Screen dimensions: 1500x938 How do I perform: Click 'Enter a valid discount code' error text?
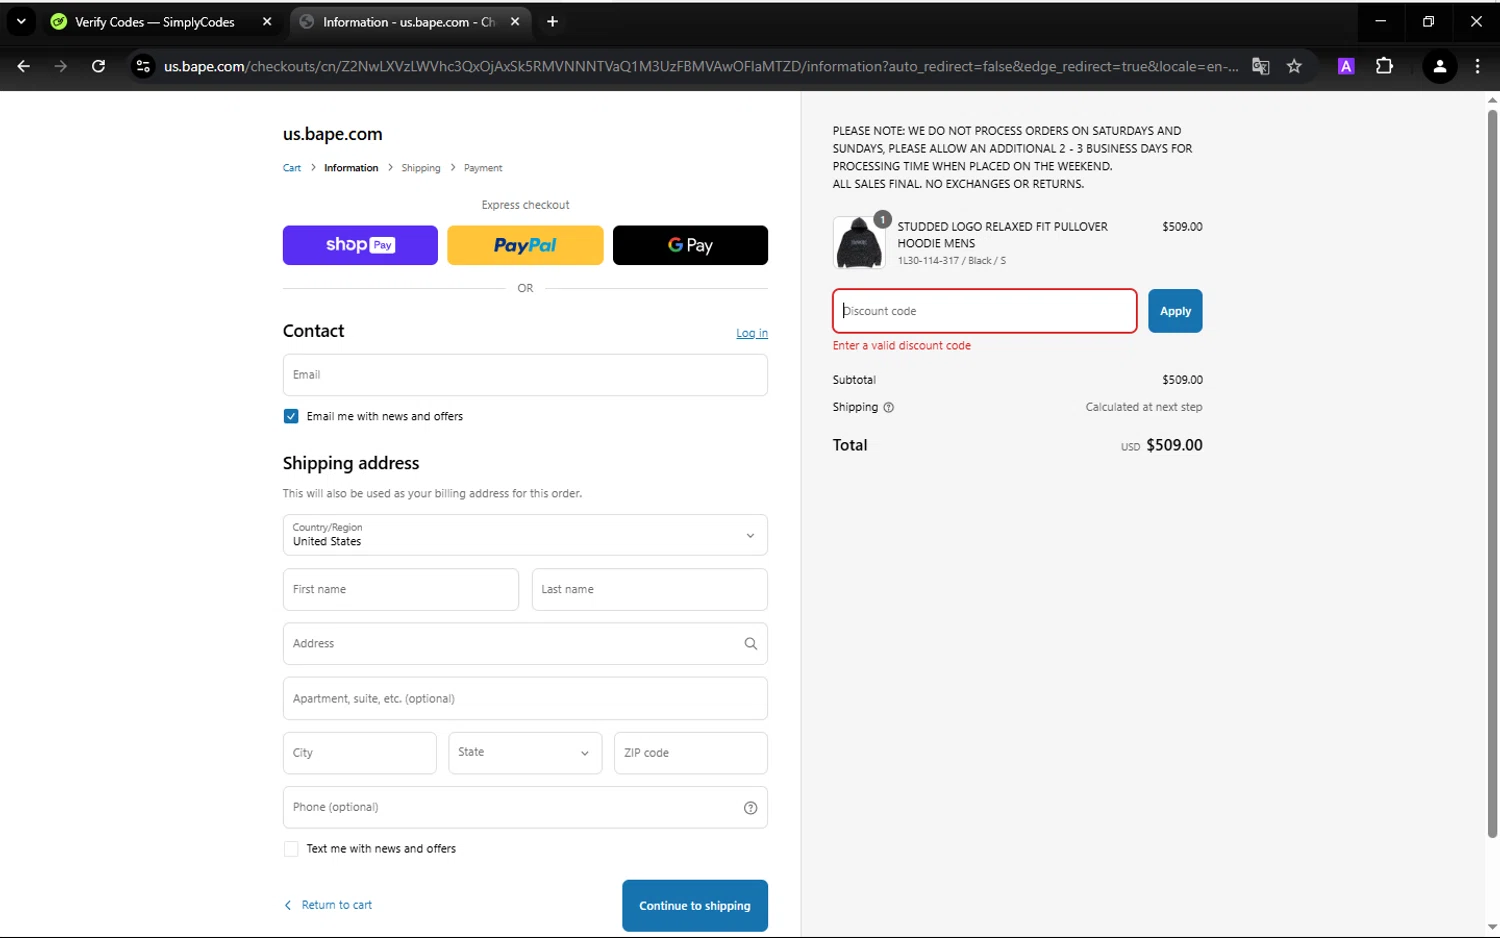tap(902, 346)
